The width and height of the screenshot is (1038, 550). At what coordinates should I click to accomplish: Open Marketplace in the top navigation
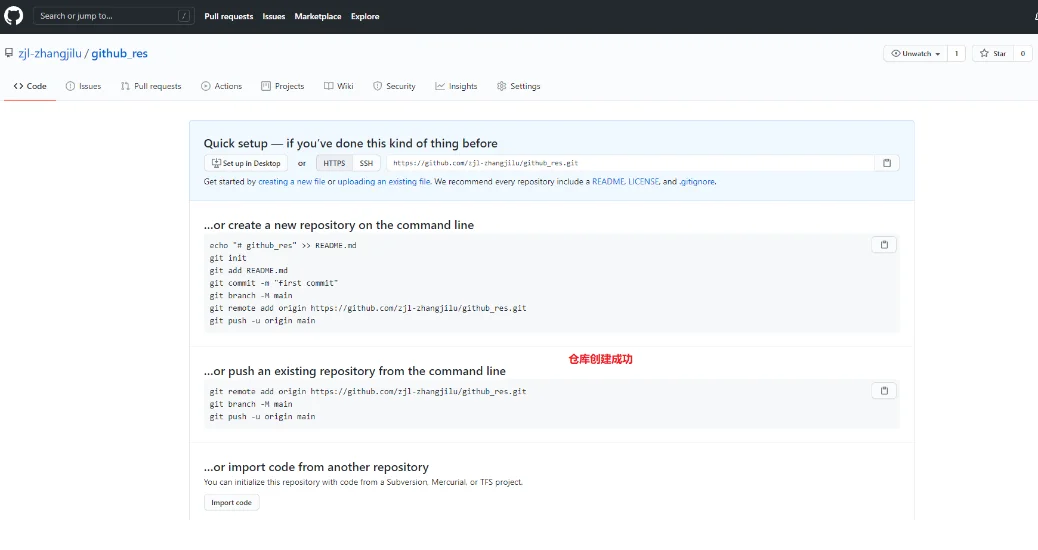click(317, 16)
